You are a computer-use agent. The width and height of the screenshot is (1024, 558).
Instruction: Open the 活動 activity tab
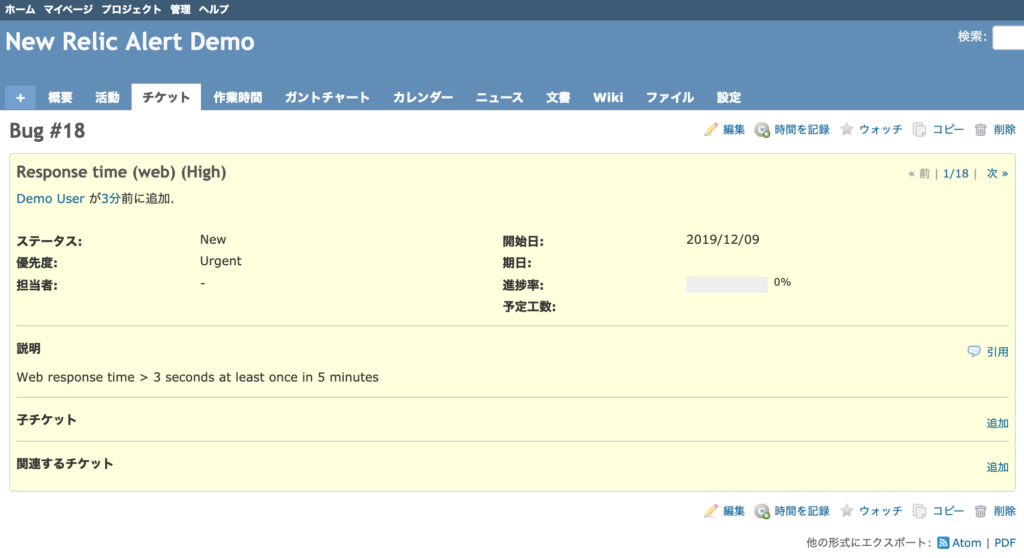(x=107, y=97)
